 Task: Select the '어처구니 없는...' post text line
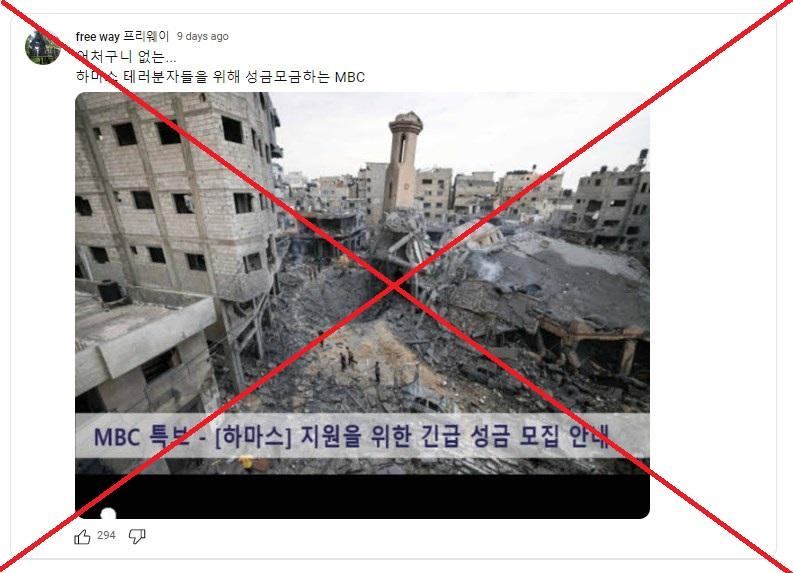coord(126,57)
